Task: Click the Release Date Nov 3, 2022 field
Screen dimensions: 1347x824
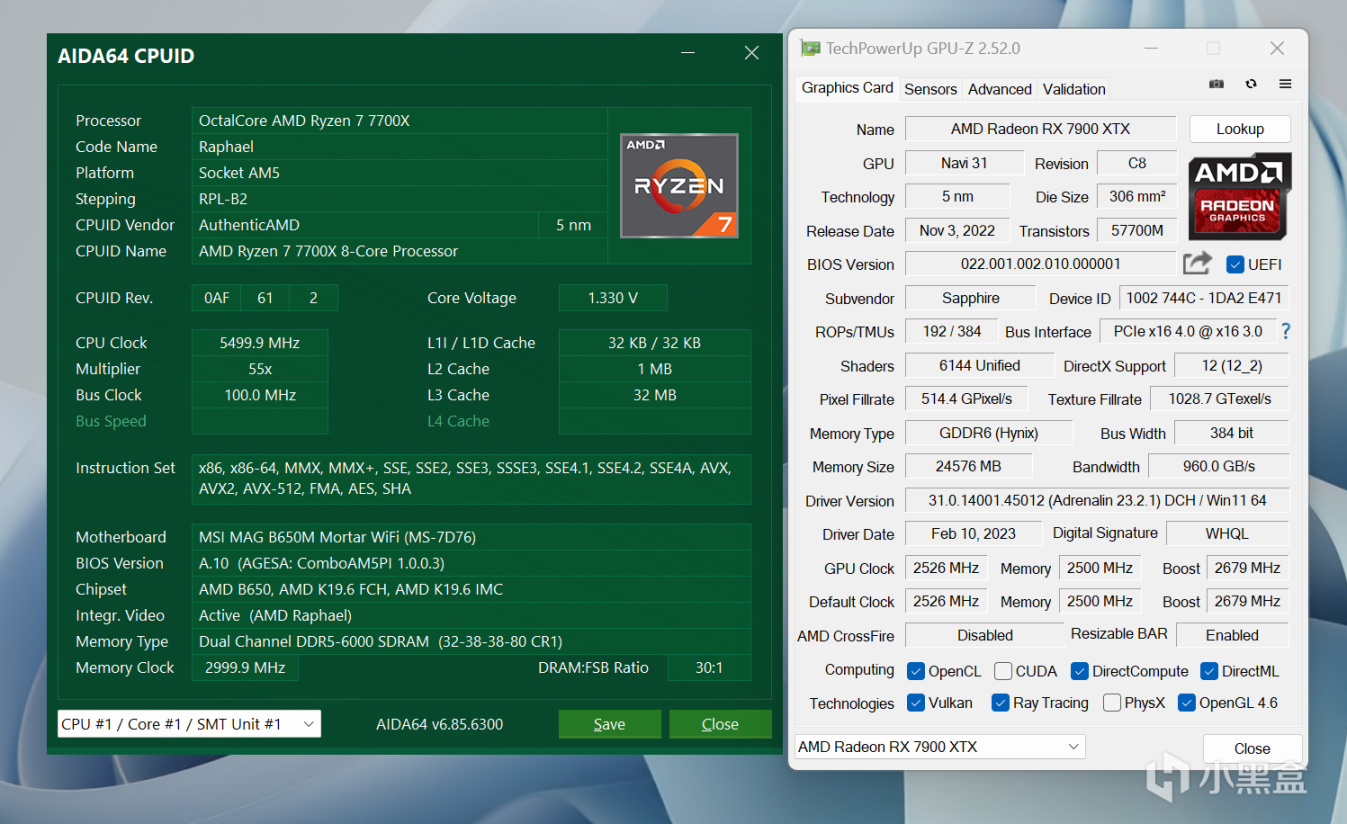Action: 957,230
